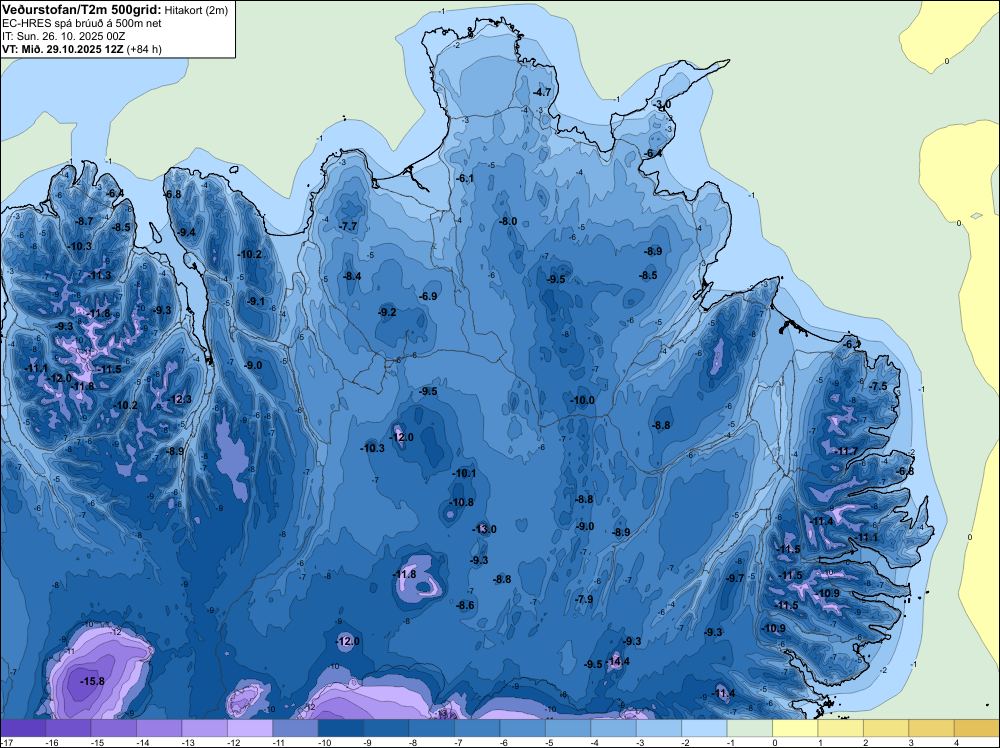1000x748 pixels.
Task: Click legend swatch between -10 and -9
Action: point(341,728)
